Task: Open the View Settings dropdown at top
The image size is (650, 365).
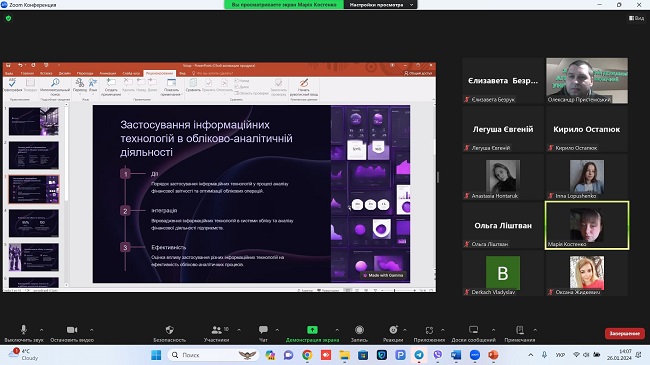Action: pos(381,5)
